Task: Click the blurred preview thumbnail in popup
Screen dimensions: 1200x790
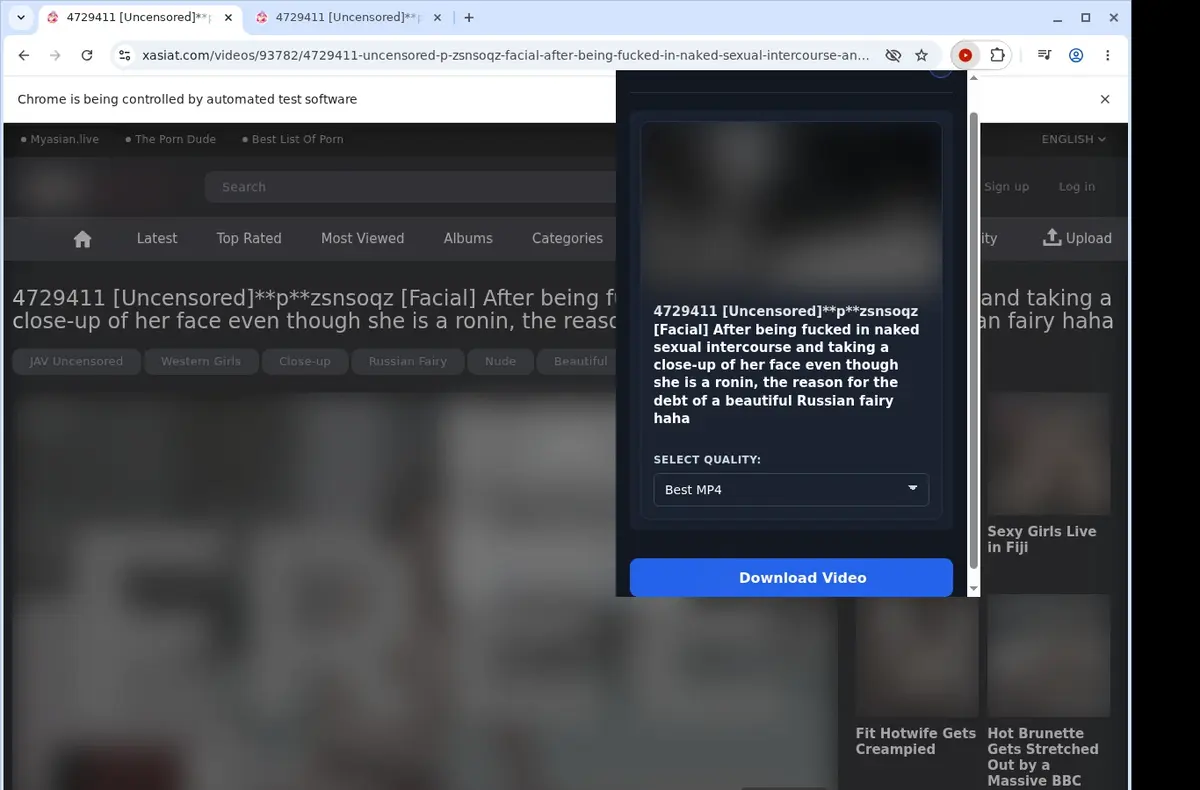Action: [x=791, y=208]
